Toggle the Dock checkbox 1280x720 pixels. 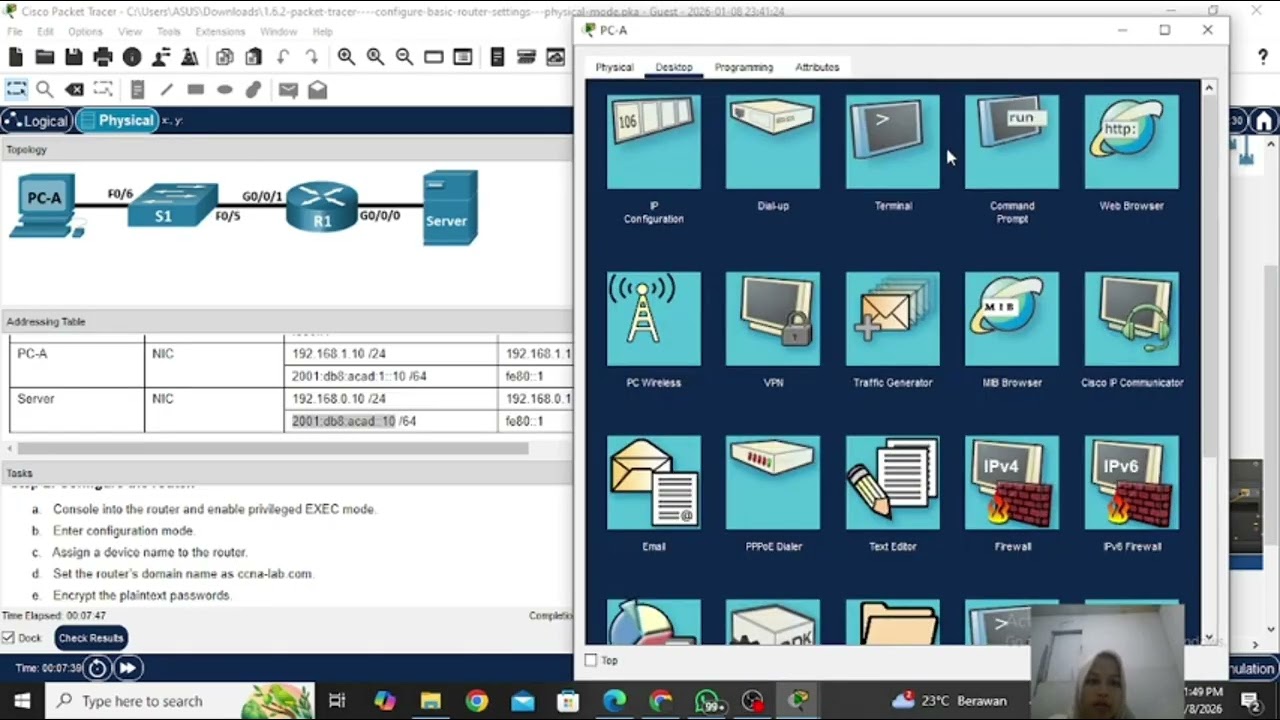pyautogui.click(x=8, y=638)
